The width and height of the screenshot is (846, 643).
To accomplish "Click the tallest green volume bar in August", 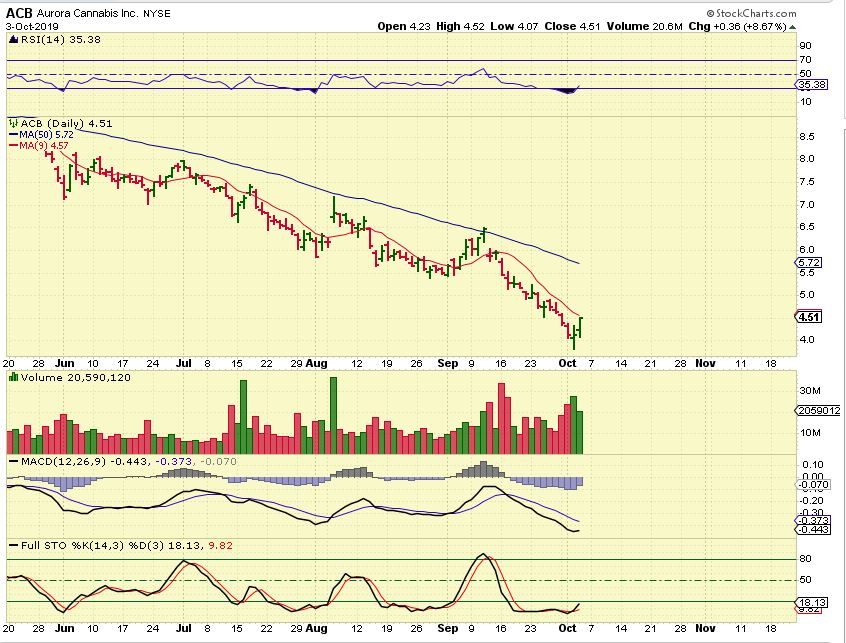I will [x=333, y=415].
